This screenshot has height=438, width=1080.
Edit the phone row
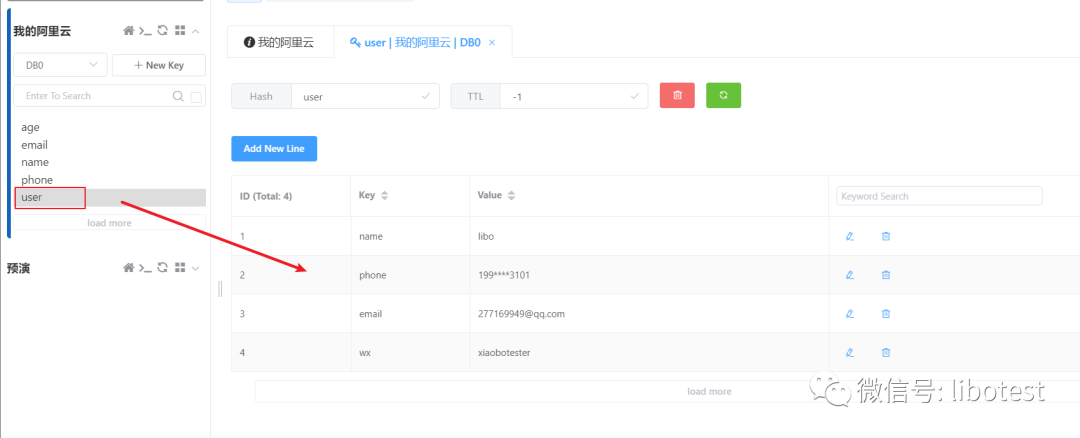tap(850, 275)
